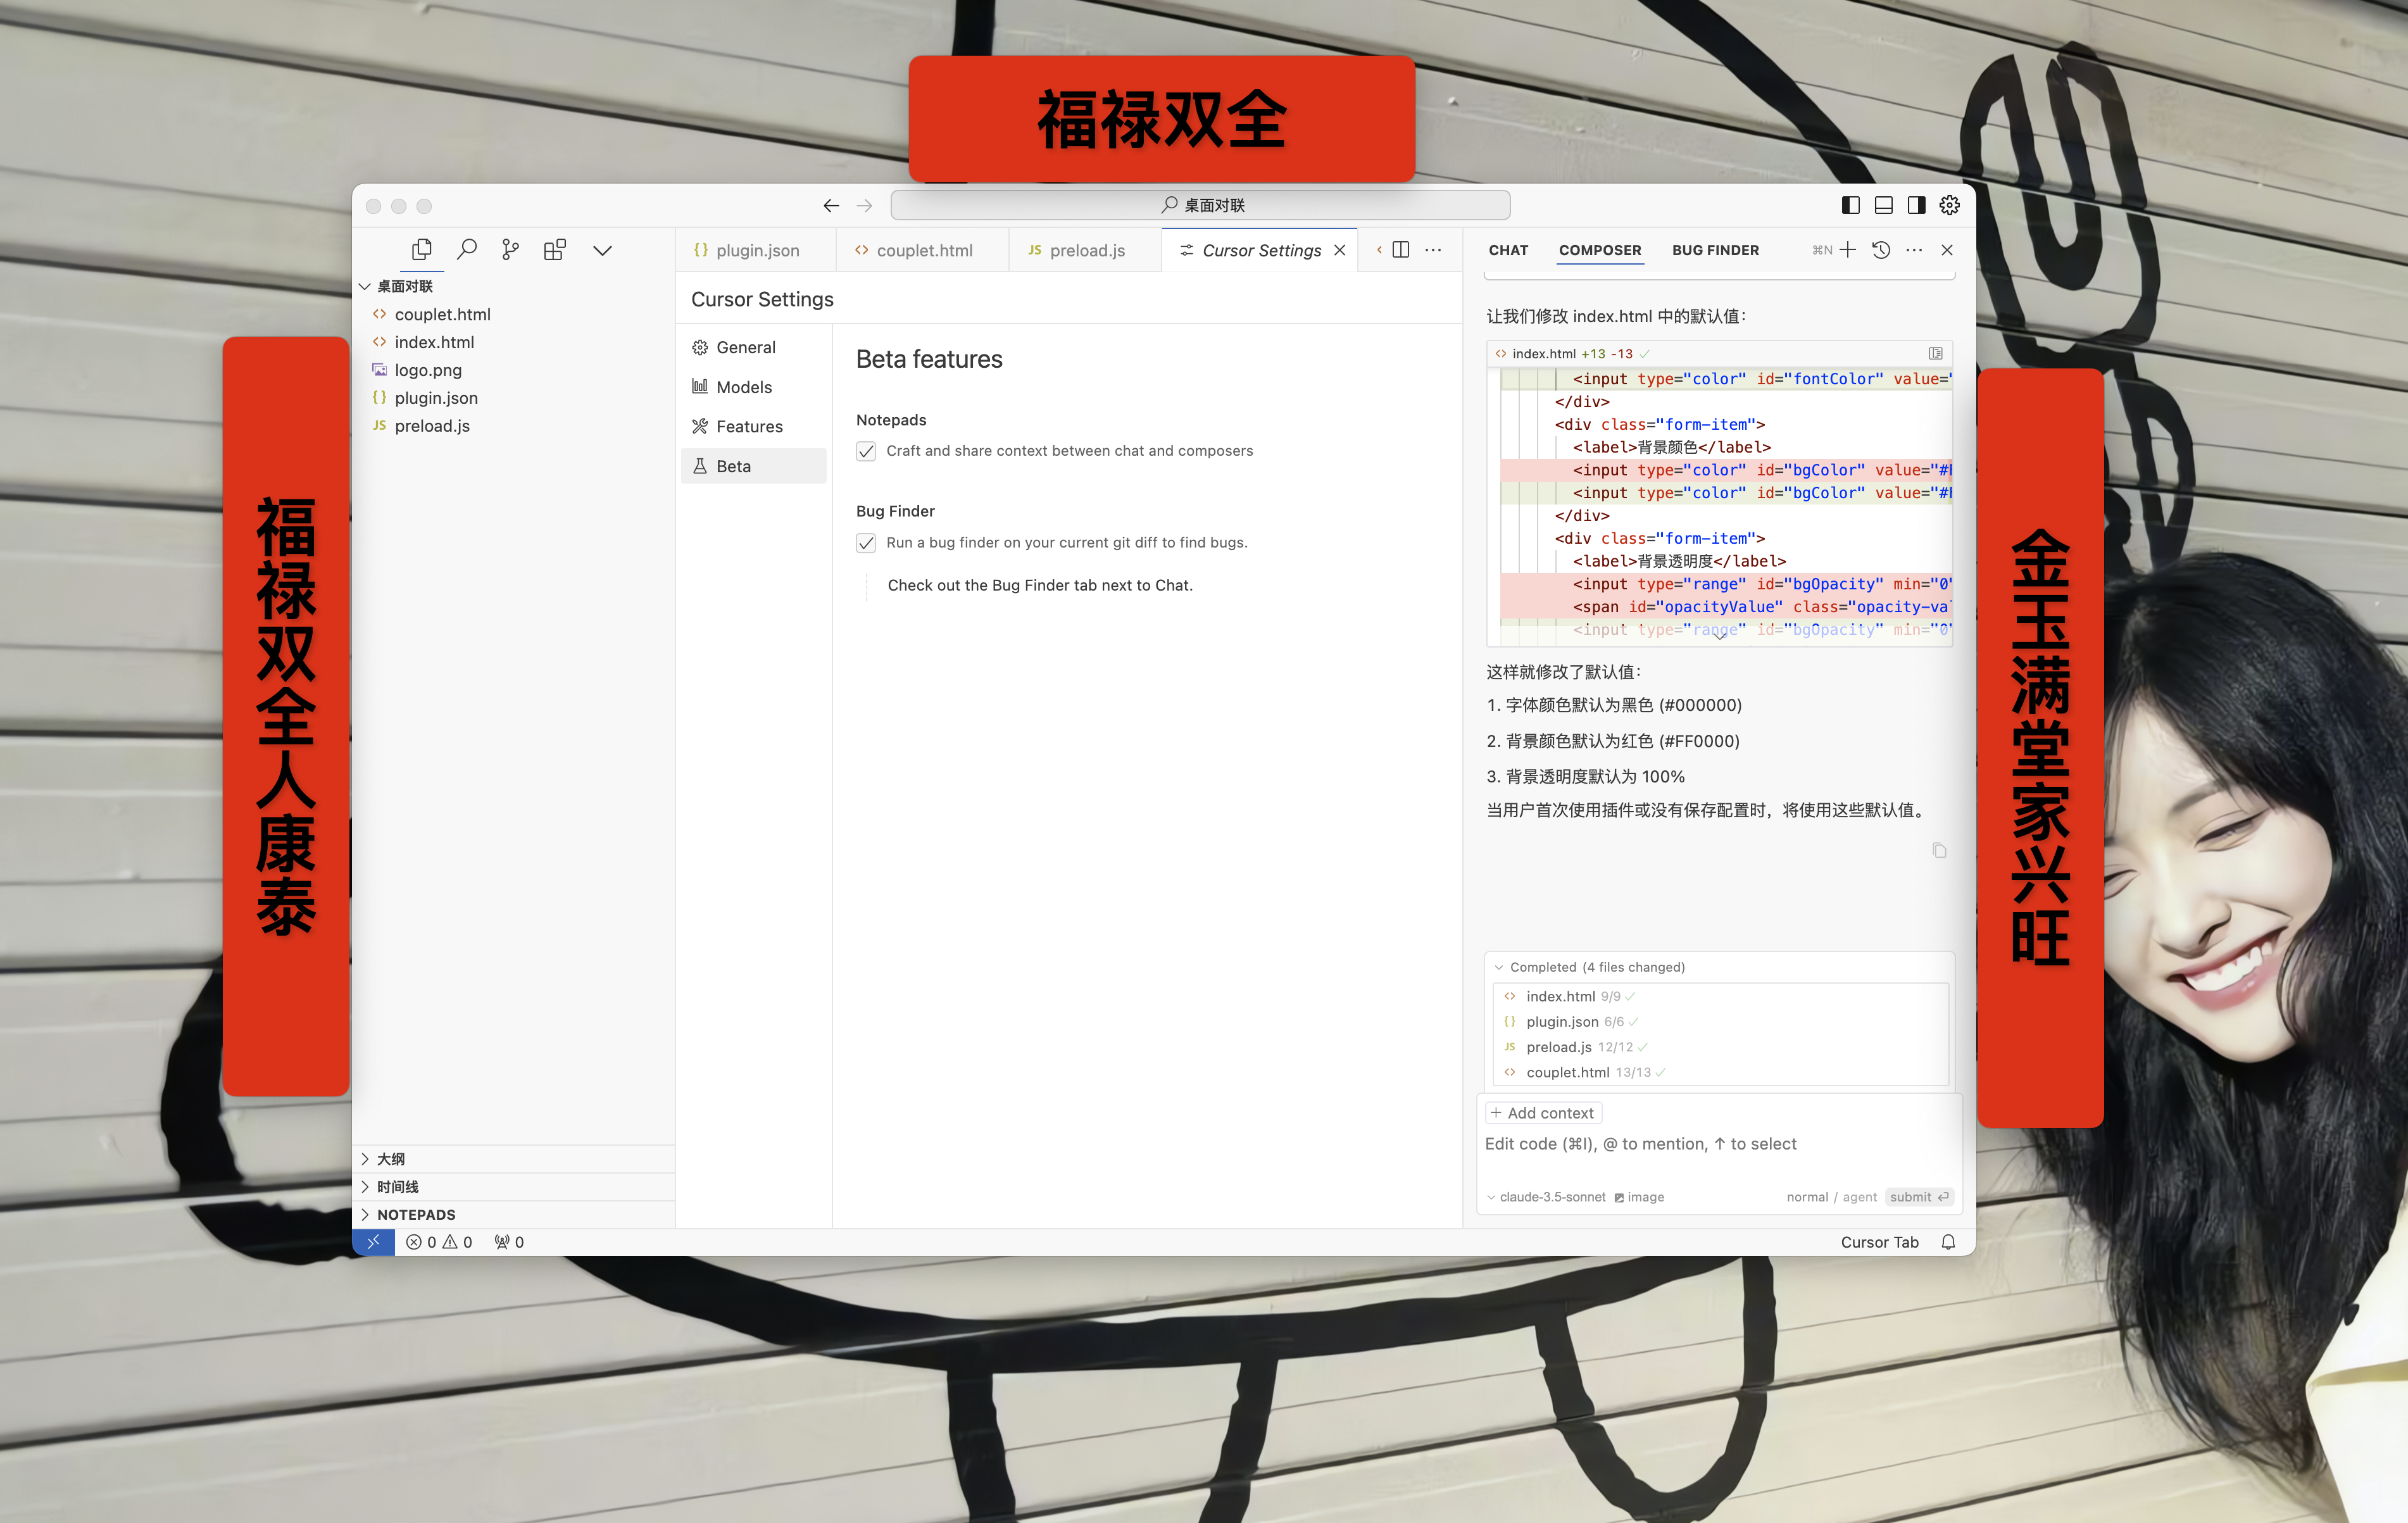Click the remote window status bar icon
This screenshot has height=1523, width=2408.
coord(373,1242)
